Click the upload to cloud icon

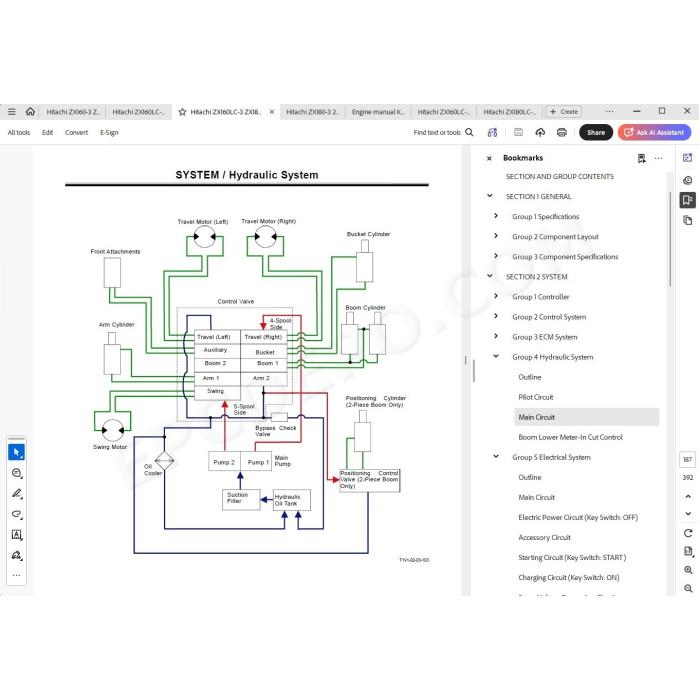click(540, 132)
